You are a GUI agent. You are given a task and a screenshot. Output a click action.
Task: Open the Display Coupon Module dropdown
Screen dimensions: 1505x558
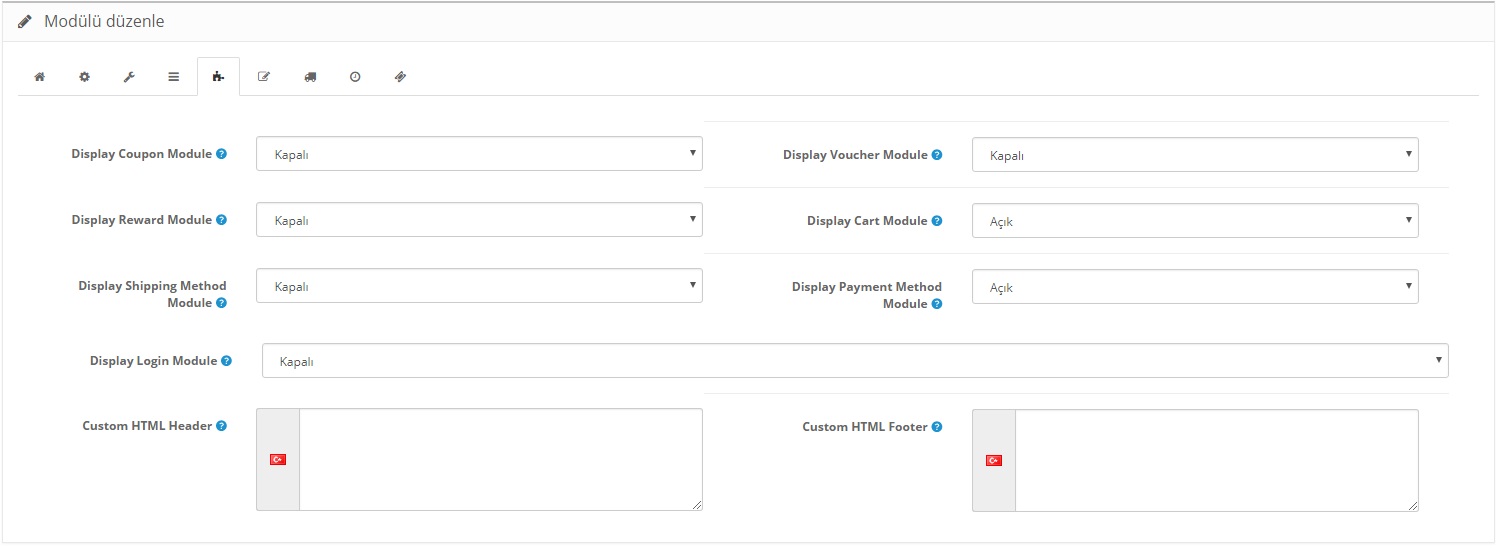[x=479, y=154]
